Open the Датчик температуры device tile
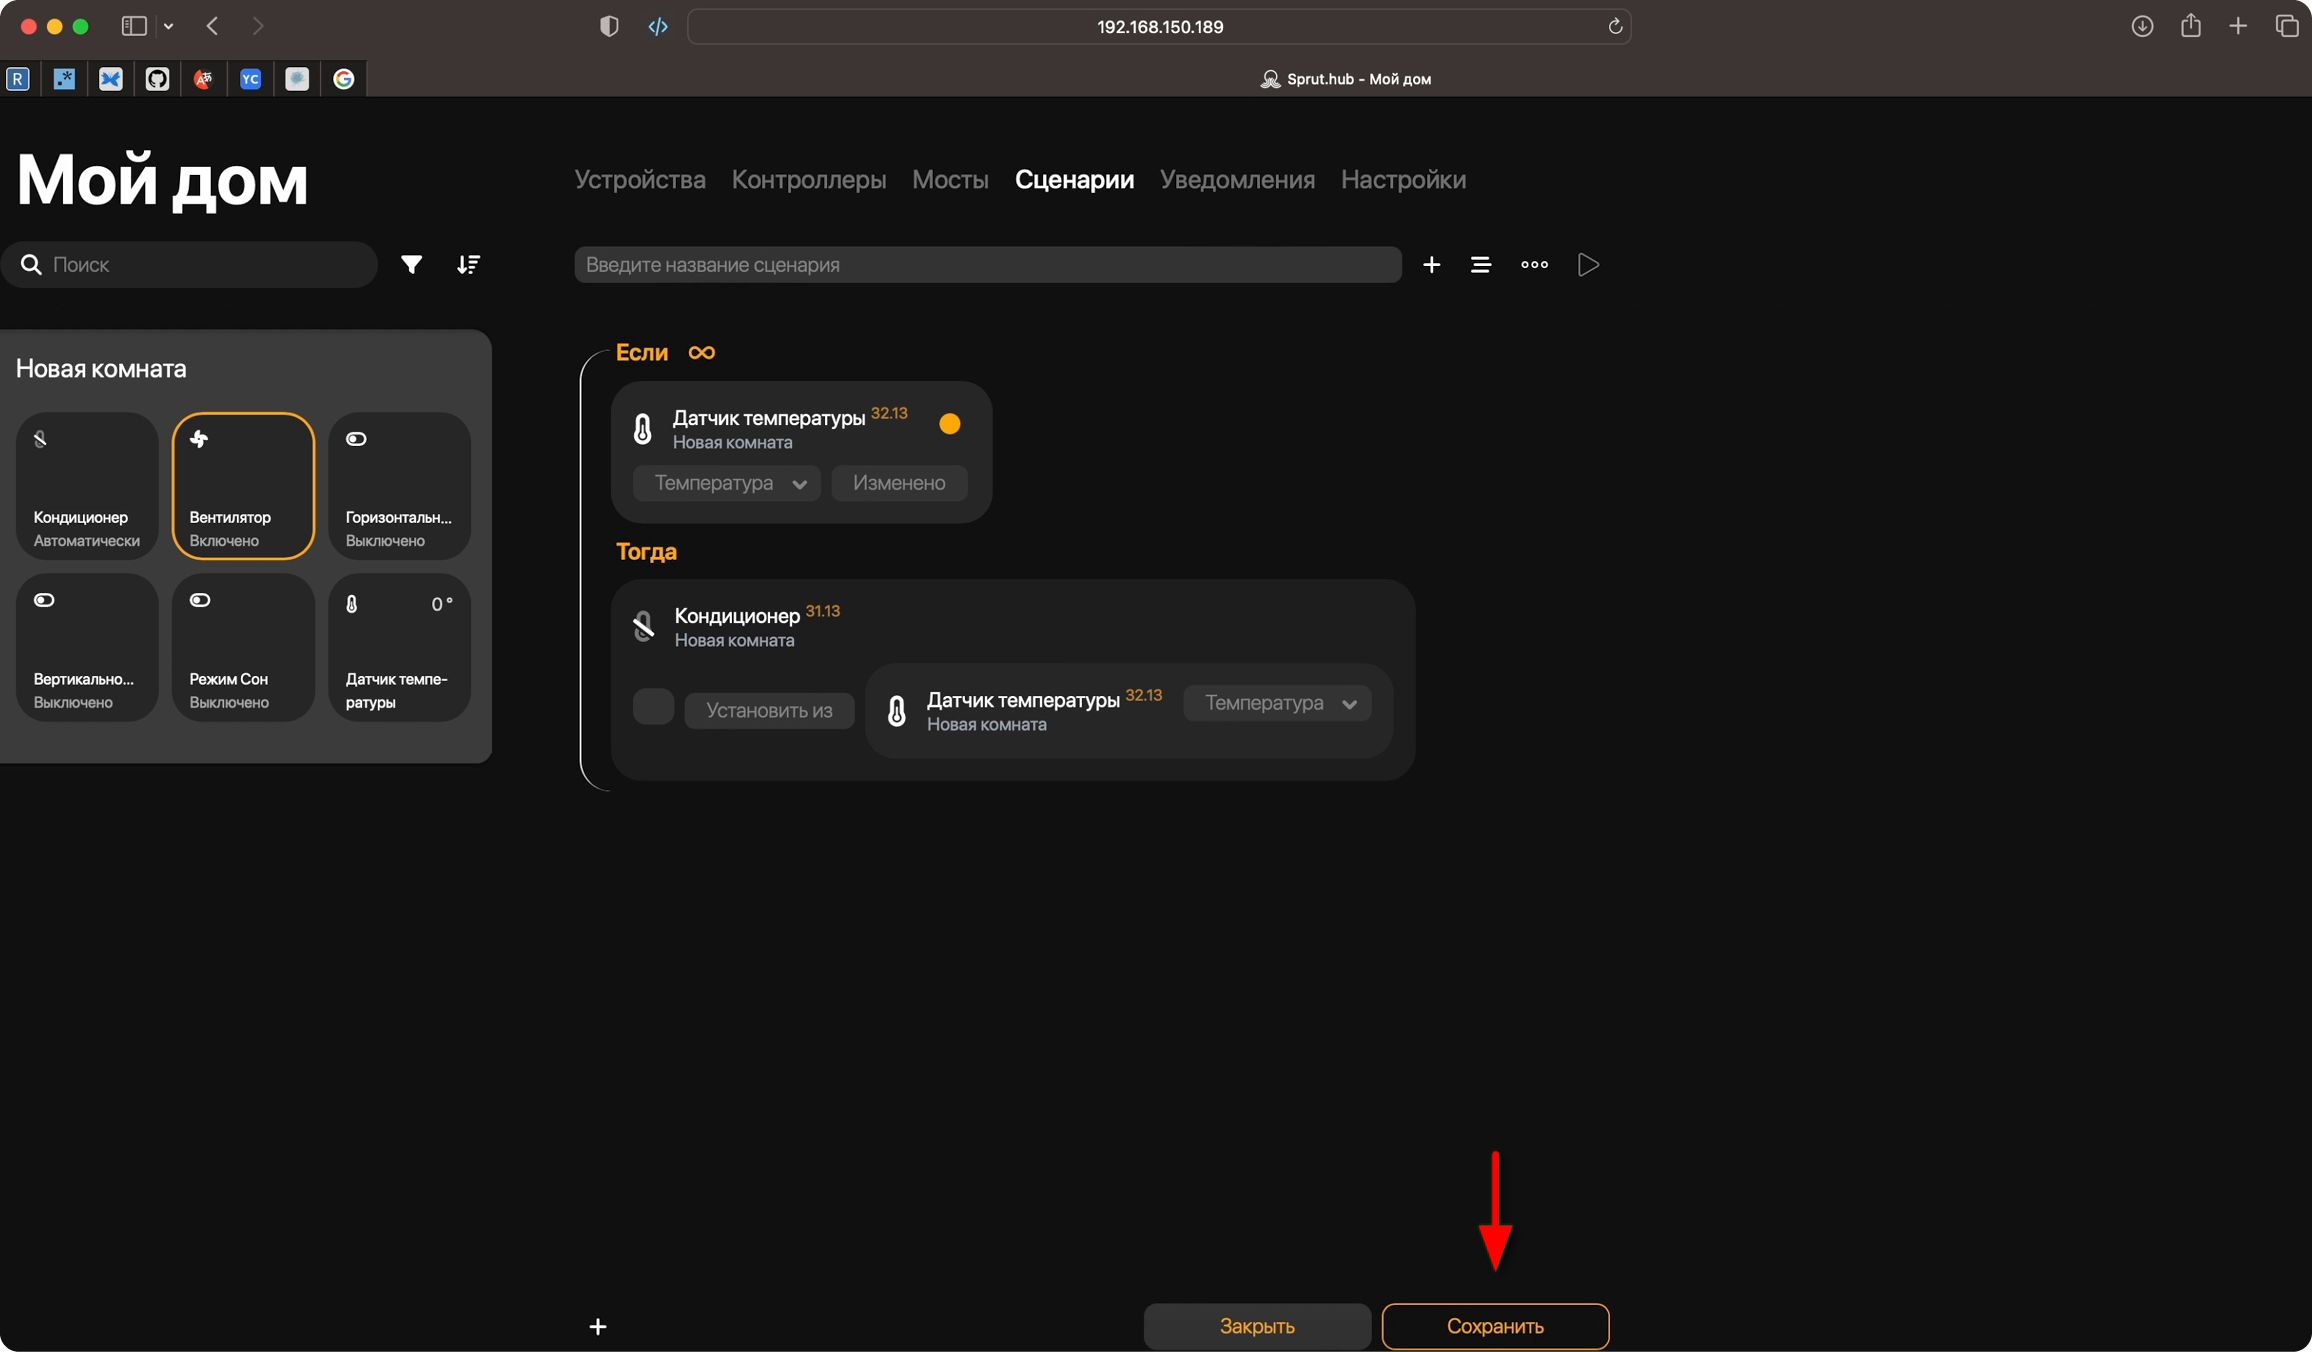 click(399, 647)
